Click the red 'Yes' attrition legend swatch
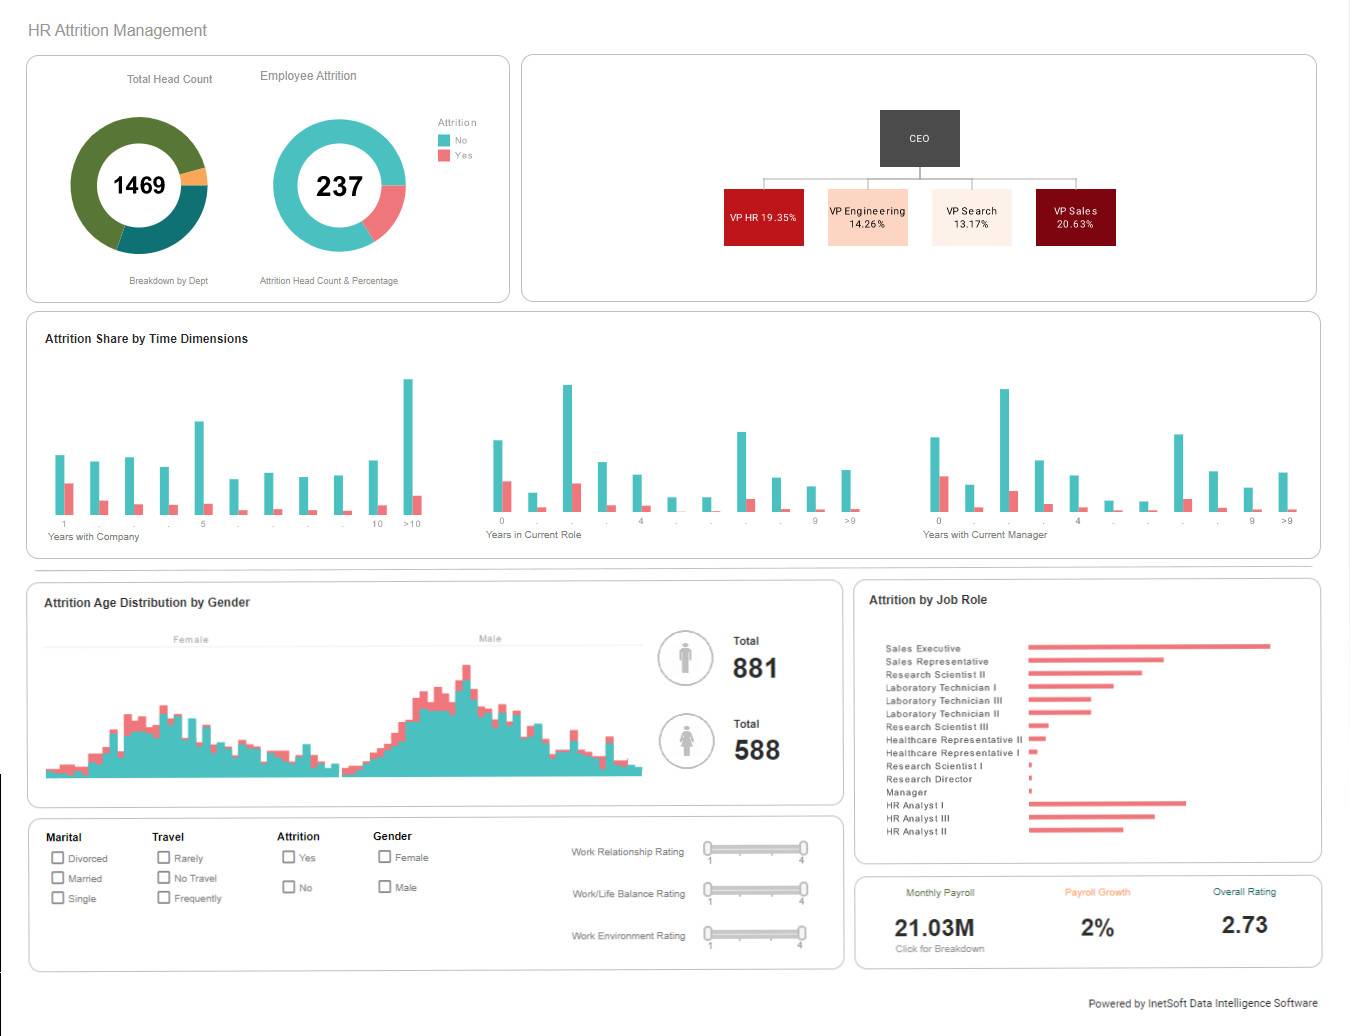The height and width of the screenshot is (1036, 1350). (x=444, y=155)
